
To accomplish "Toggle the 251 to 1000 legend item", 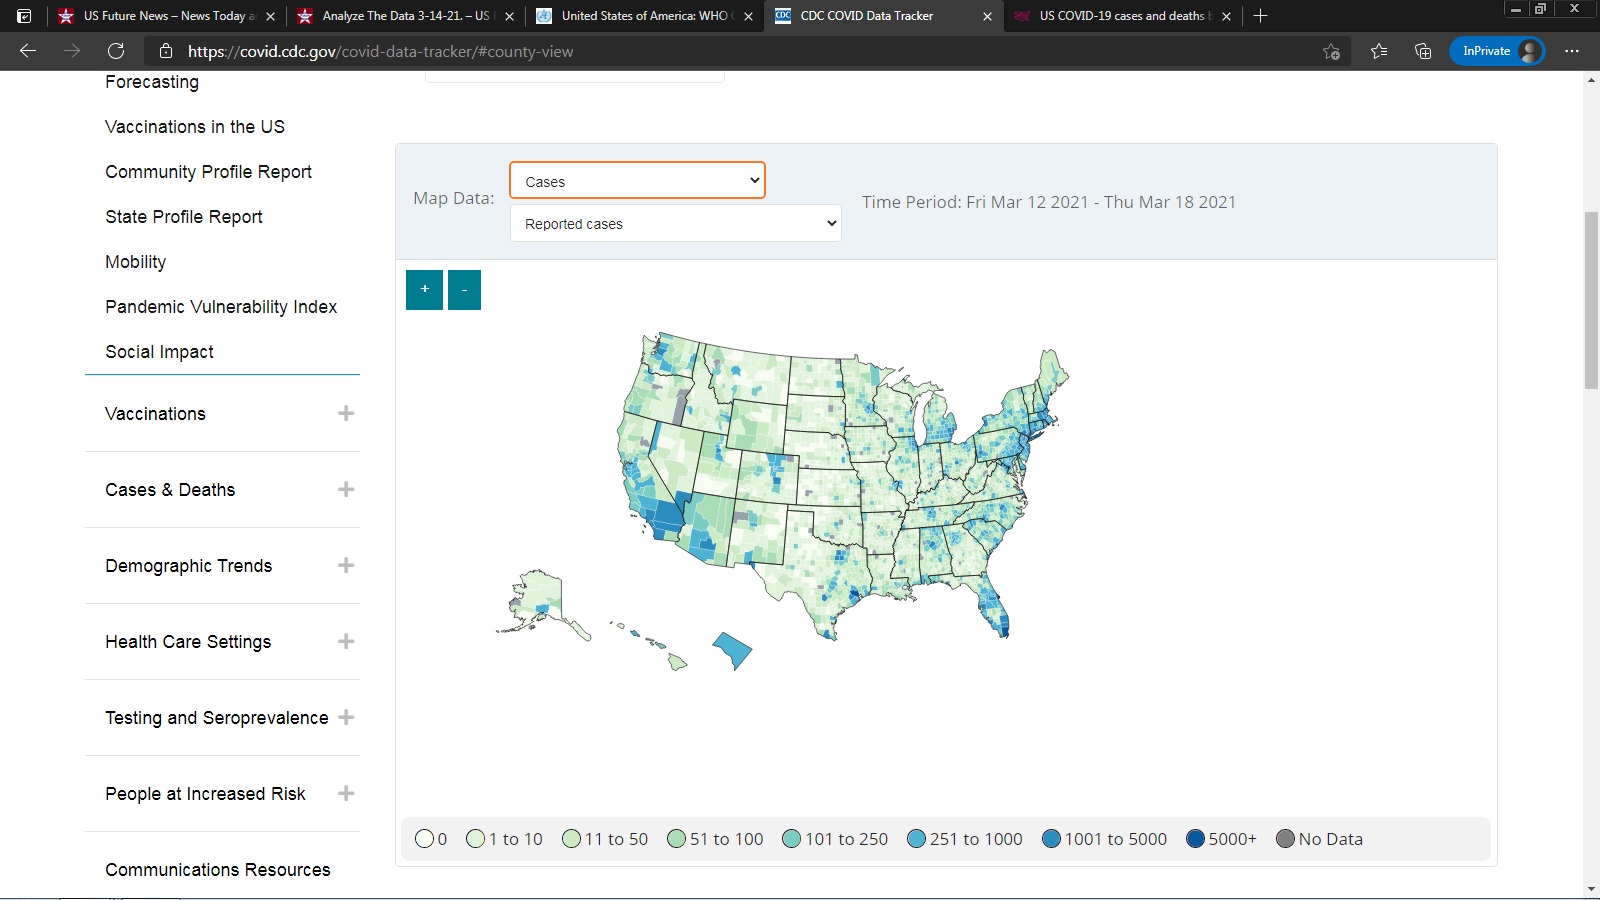I will [x=964, y=839].
